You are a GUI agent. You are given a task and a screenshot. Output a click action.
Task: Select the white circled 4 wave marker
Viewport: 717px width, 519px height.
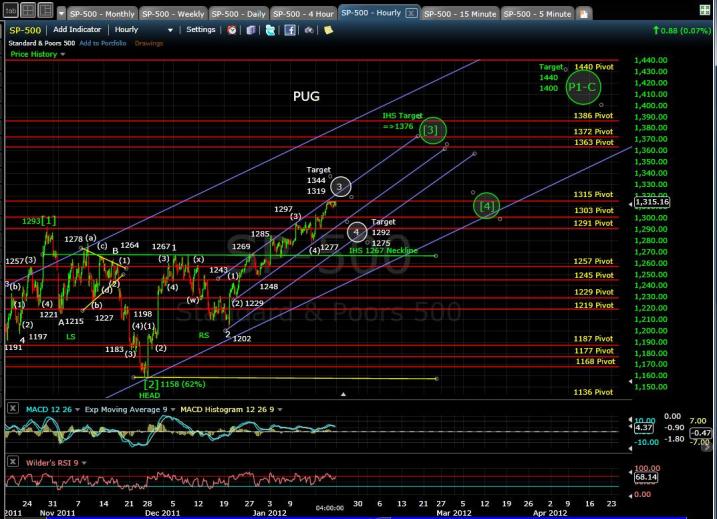[357, 232]
